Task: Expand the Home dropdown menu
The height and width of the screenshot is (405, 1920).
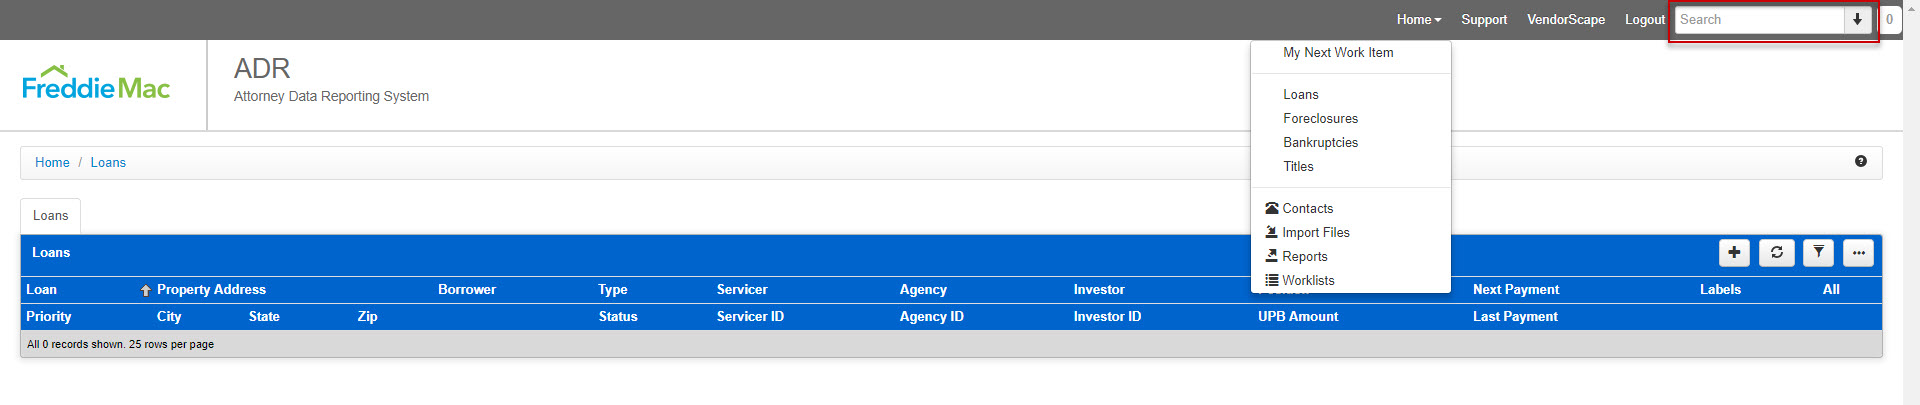Action: click(1418, 20)
